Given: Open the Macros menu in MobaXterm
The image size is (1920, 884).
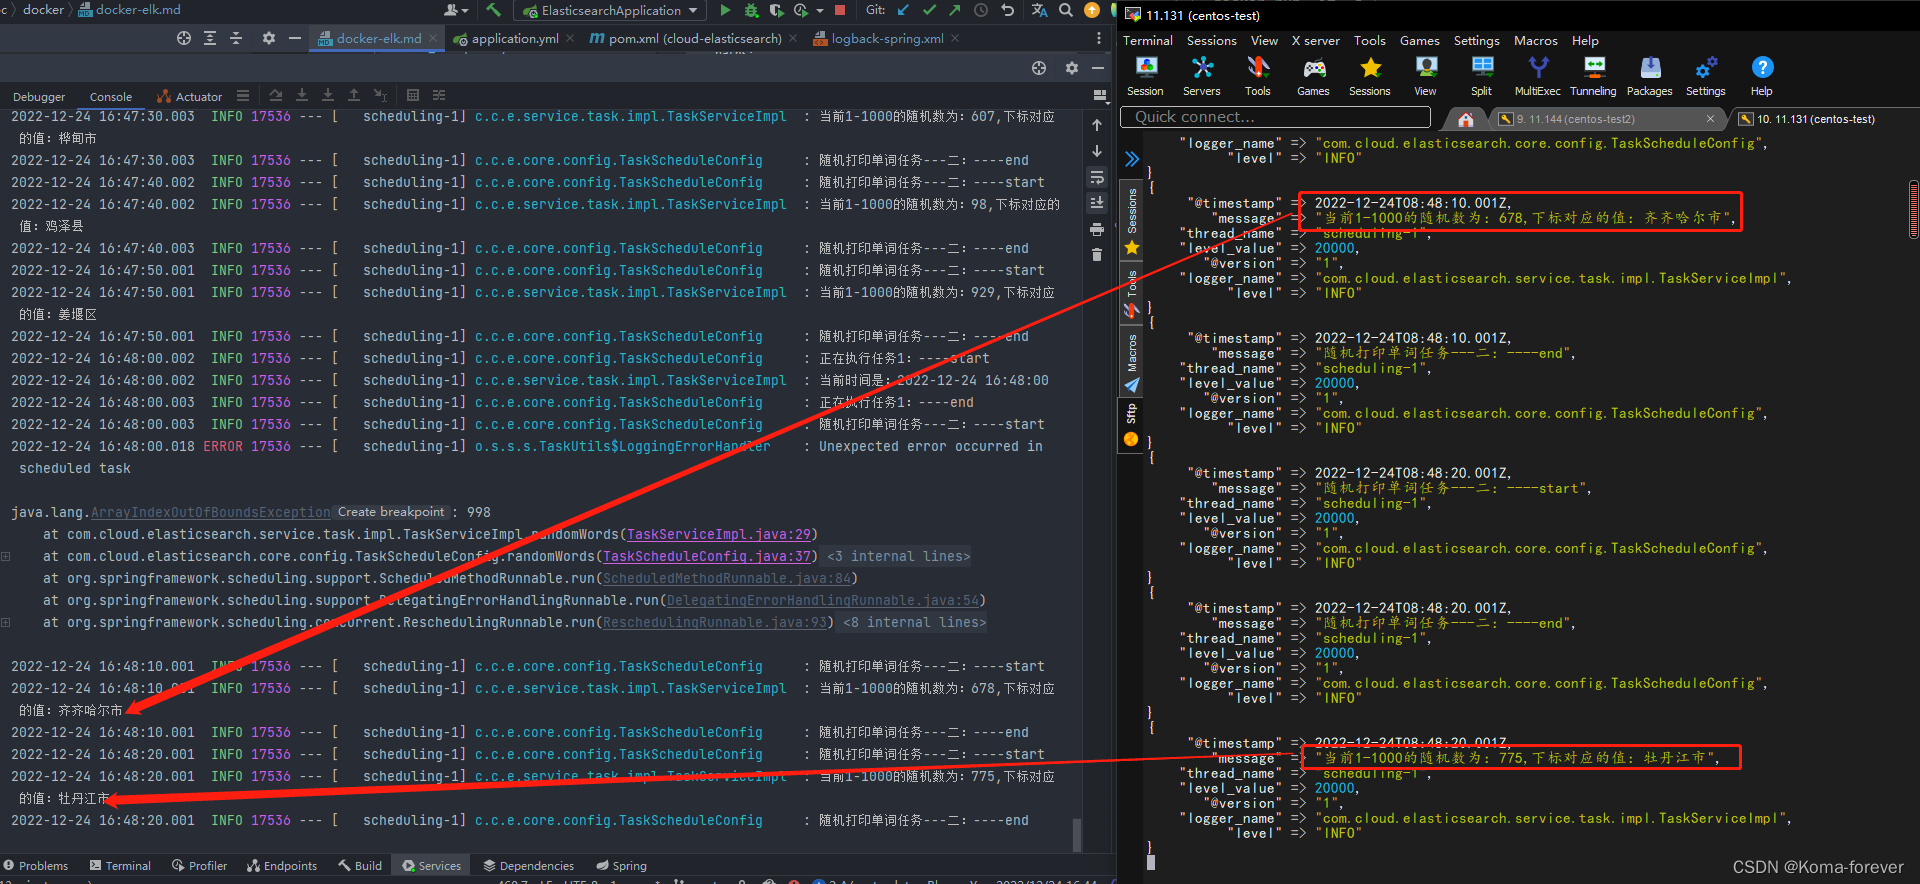Looking at the screenshot, I should 1535,40.
